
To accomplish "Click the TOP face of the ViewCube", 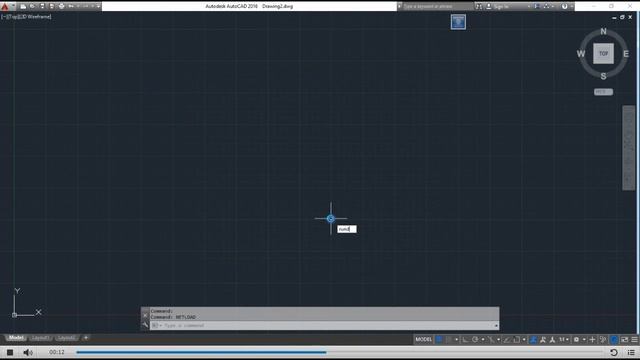I will (603, 53).
